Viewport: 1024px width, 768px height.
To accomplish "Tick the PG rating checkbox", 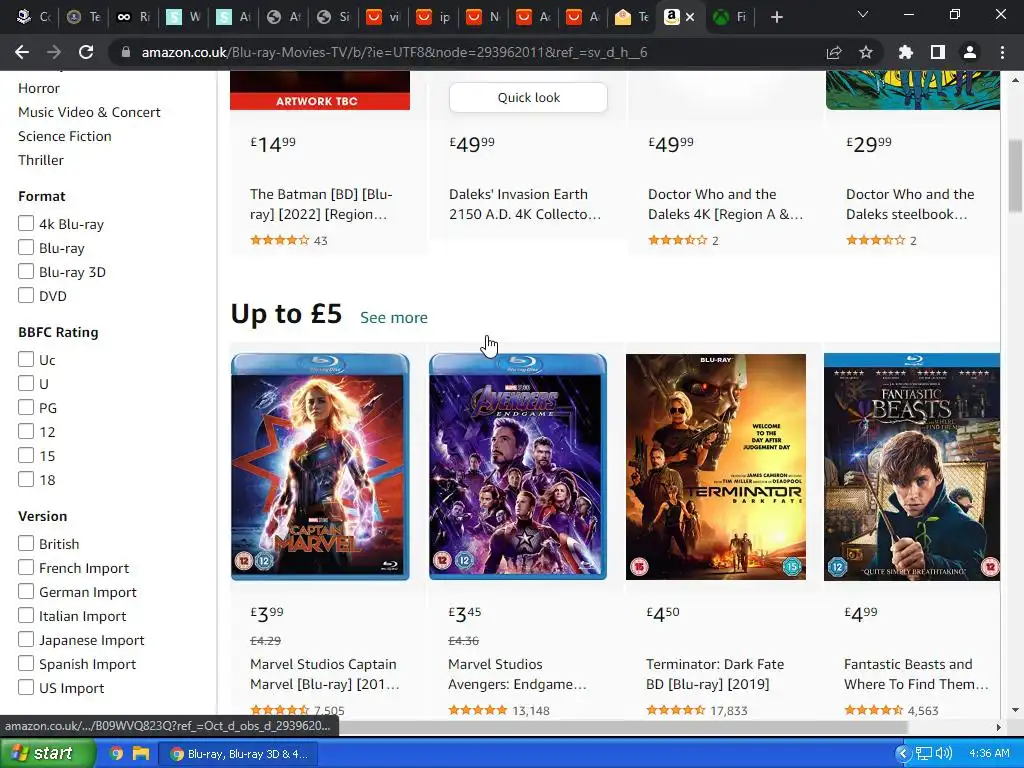I will pos(25,408).
